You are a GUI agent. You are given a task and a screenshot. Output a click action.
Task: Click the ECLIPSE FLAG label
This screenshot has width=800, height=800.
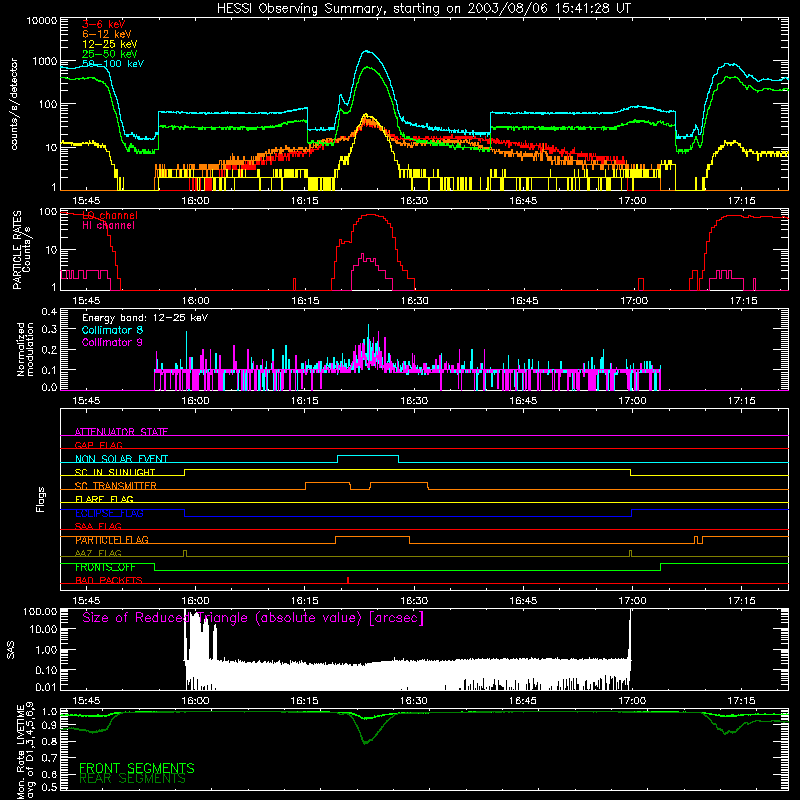[109, 513]
